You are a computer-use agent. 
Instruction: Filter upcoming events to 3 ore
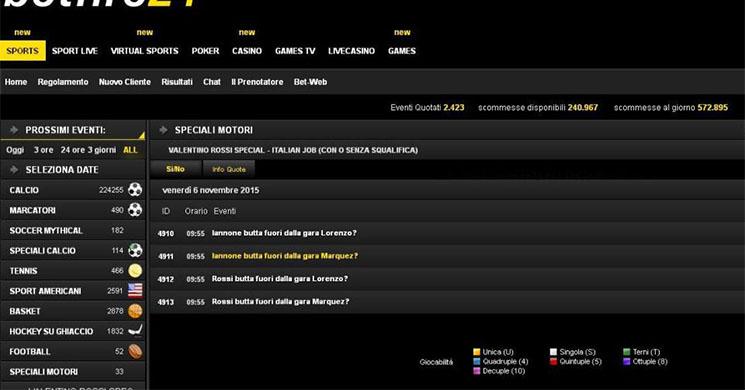[x=43, y=150]
